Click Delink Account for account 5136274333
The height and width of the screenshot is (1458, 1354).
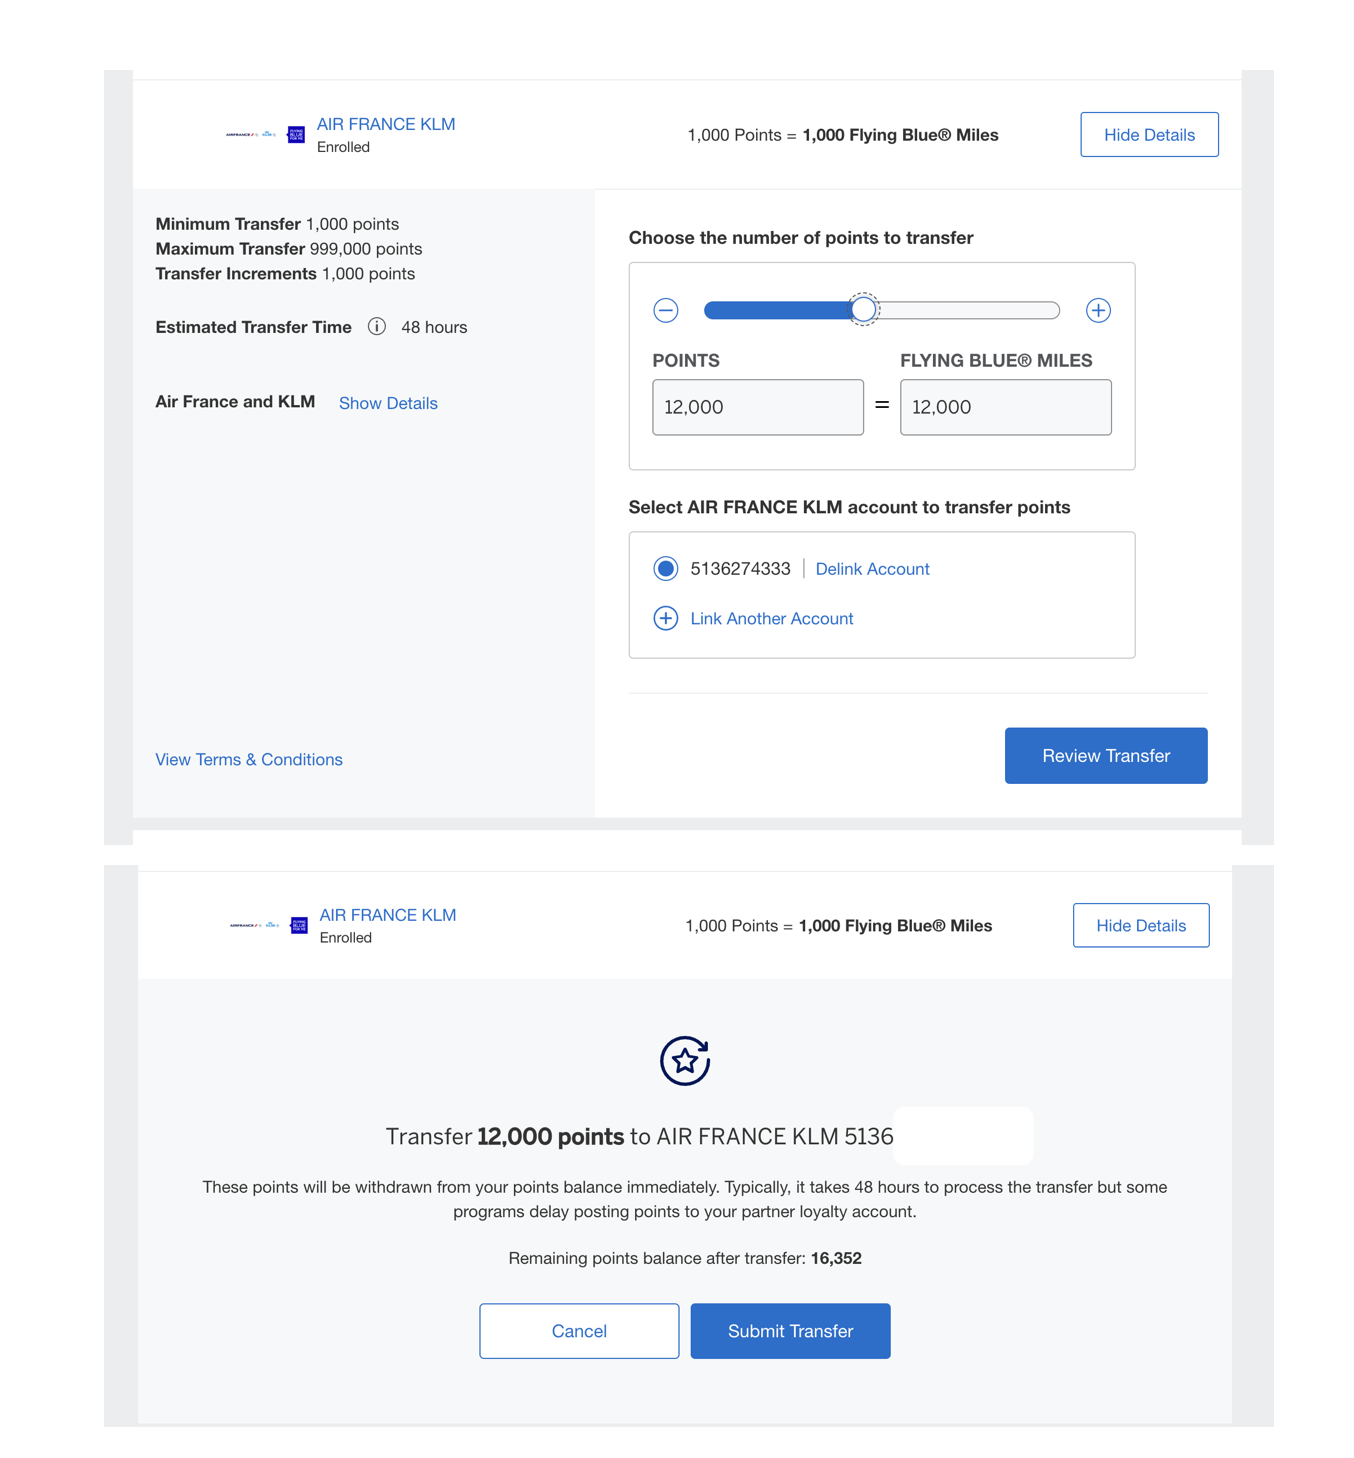871,568
